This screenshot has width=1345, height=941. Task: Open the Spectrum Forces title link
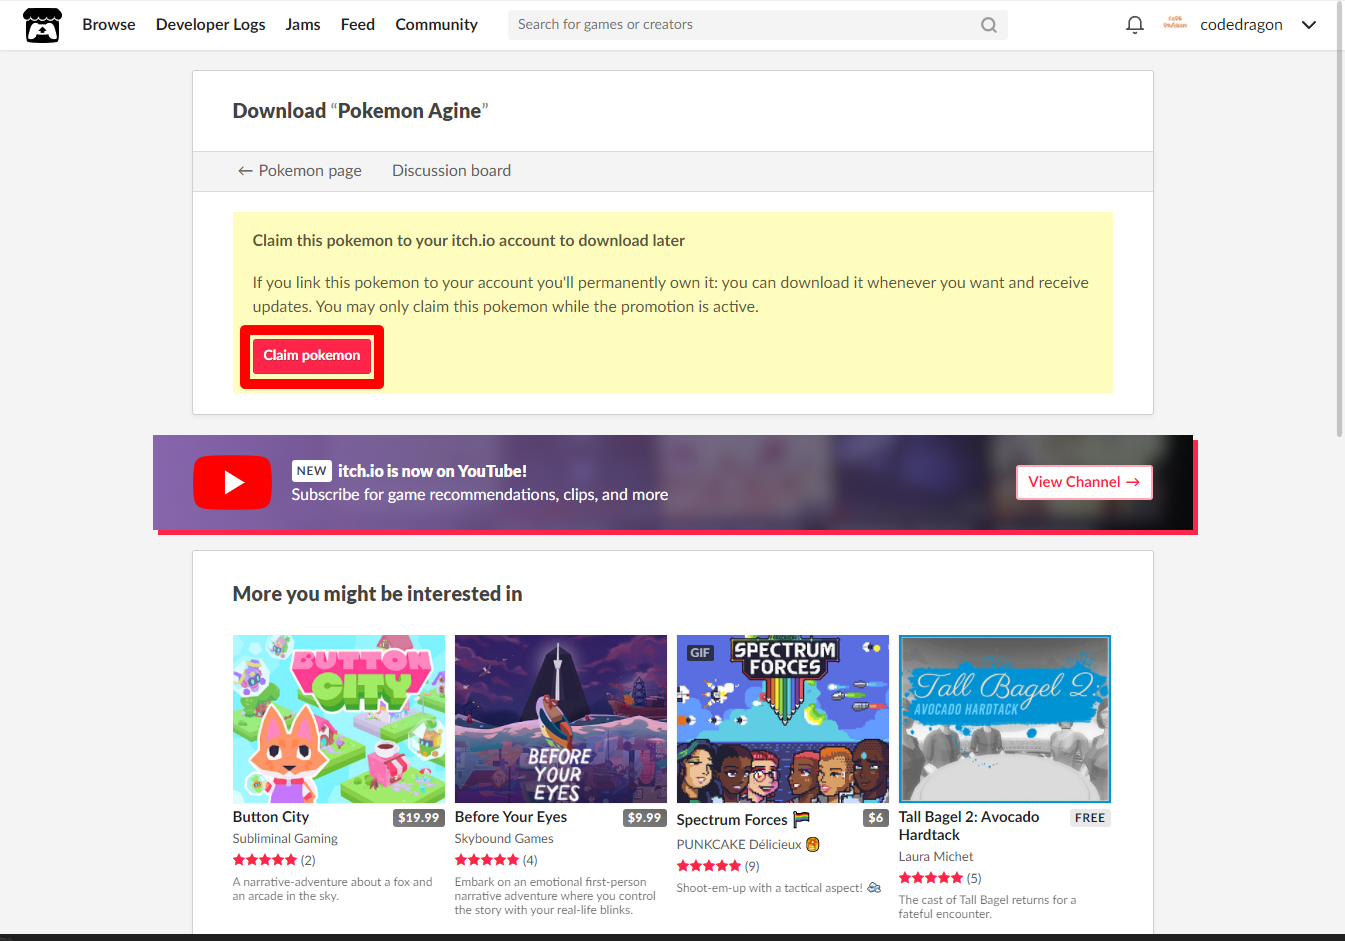[x=732, y=820]
